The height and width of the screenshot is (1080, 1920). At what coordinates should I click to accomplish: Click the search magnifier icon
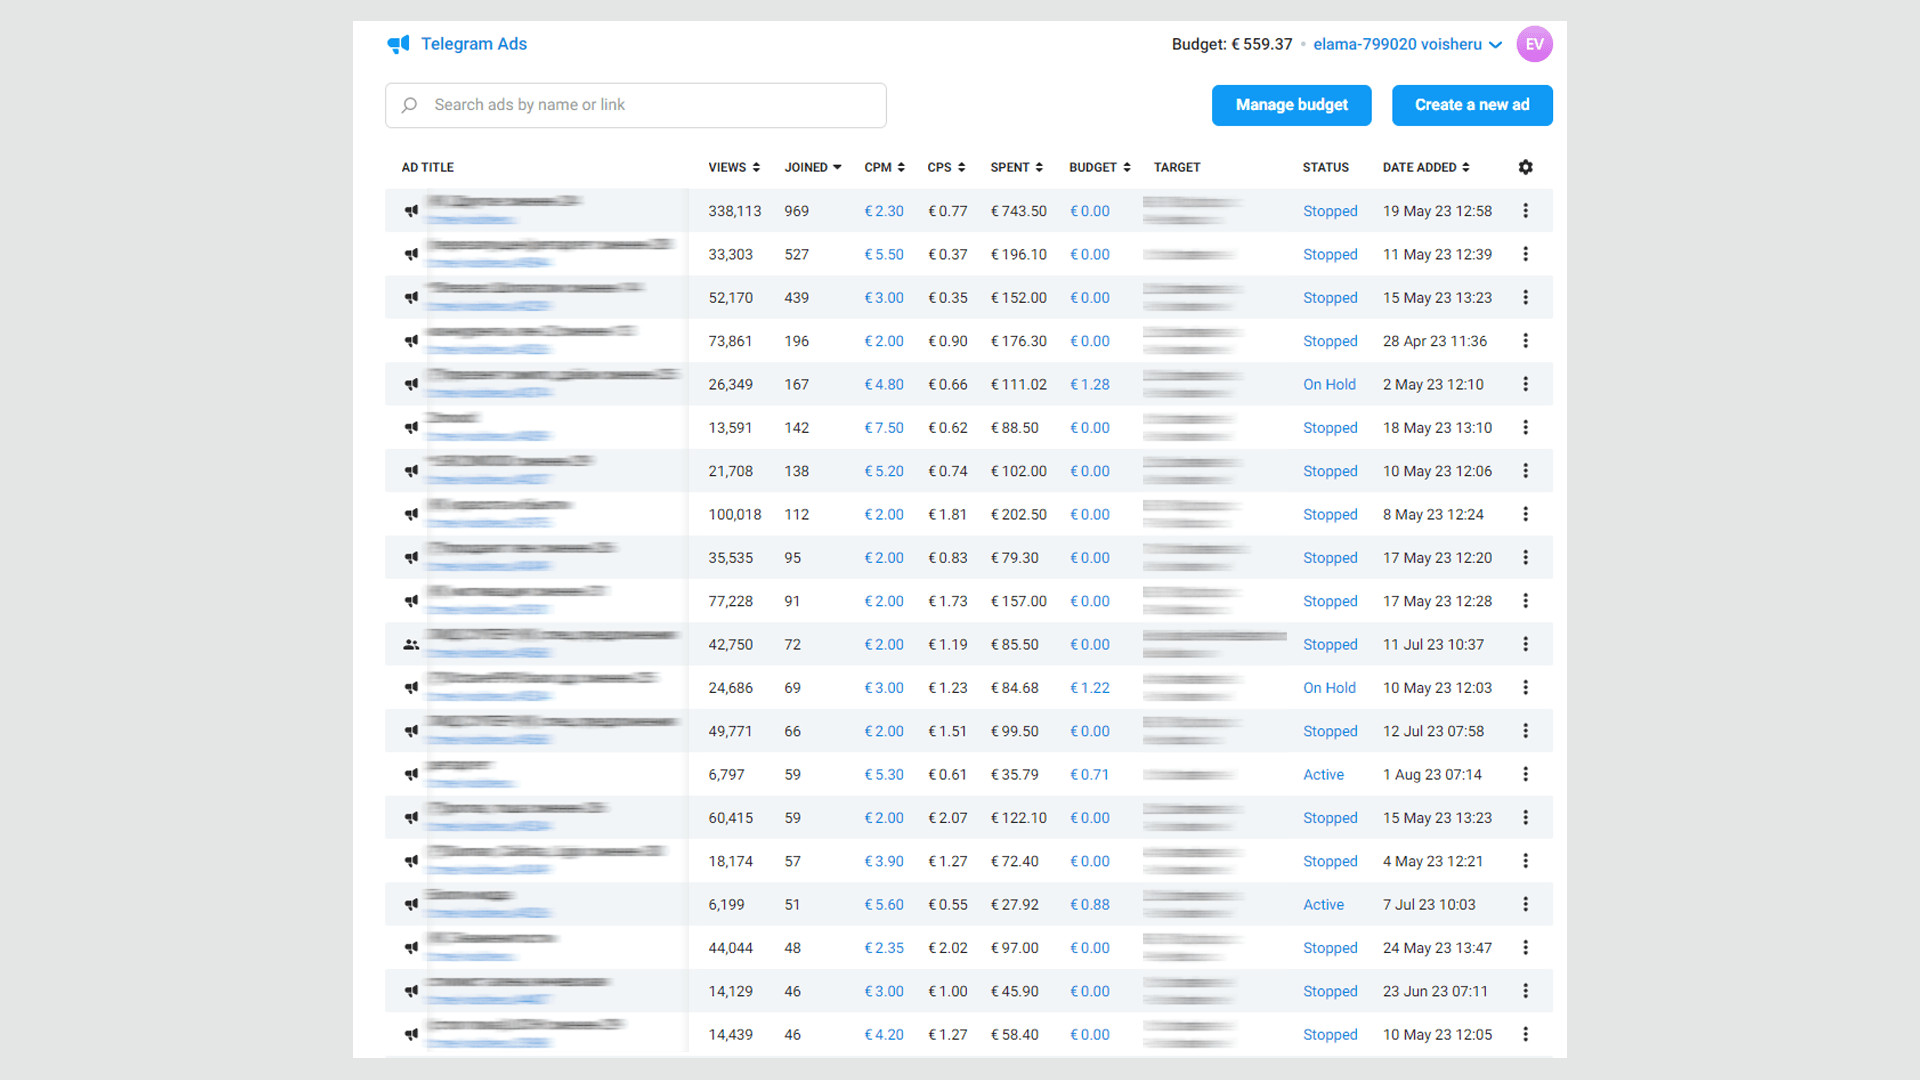point(409,105)
